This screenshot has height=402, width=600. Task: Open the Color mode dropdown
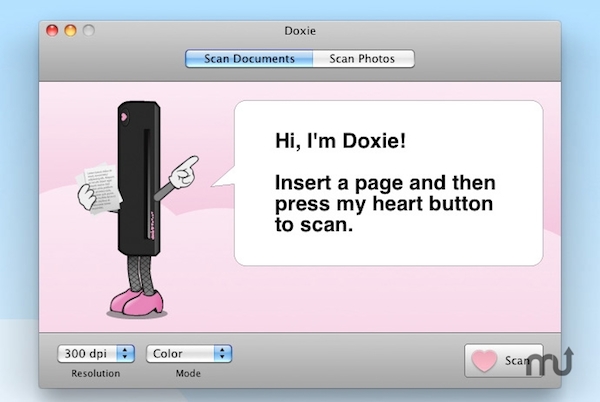point(189,353)
